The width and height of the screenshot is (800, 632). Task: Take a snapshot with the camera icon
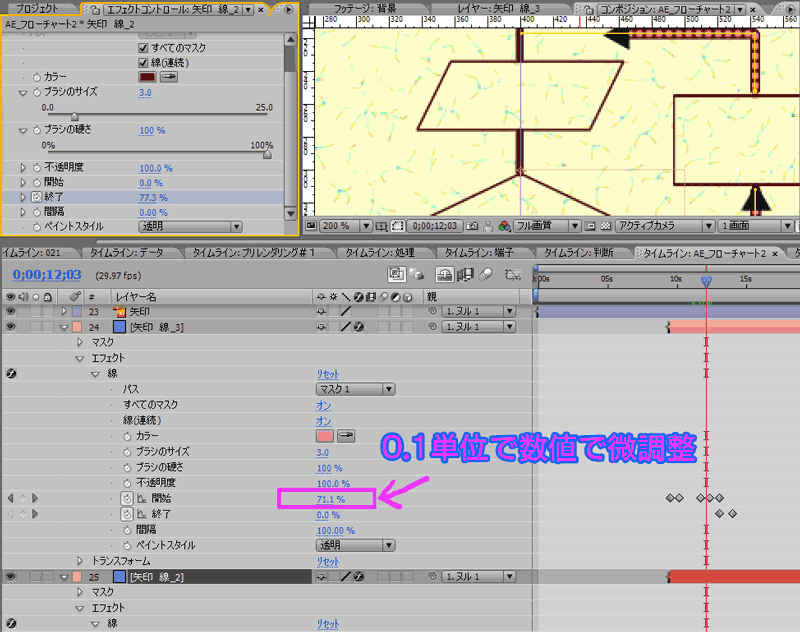point(474,224)
